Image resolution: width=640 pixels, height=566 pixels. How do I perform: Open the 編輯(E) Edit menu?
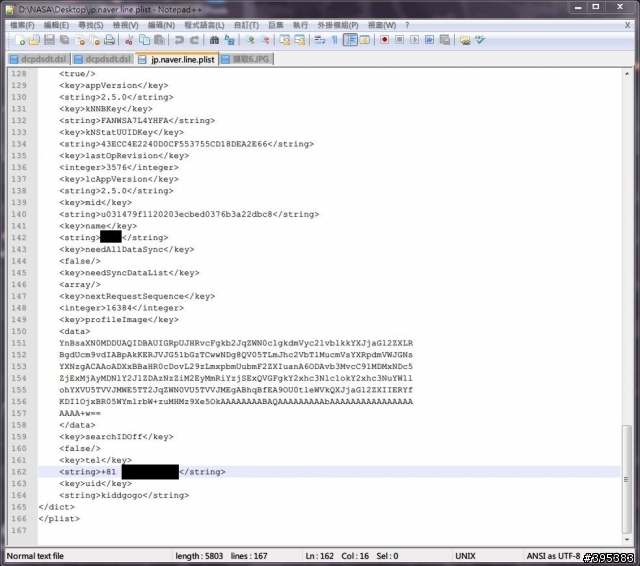point(56,25)
